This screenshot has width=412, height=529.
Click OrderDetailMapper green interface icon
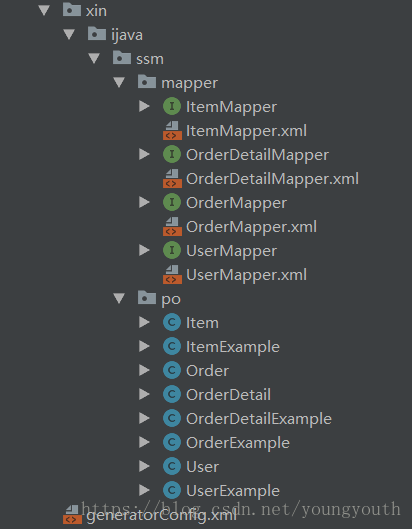172,155
